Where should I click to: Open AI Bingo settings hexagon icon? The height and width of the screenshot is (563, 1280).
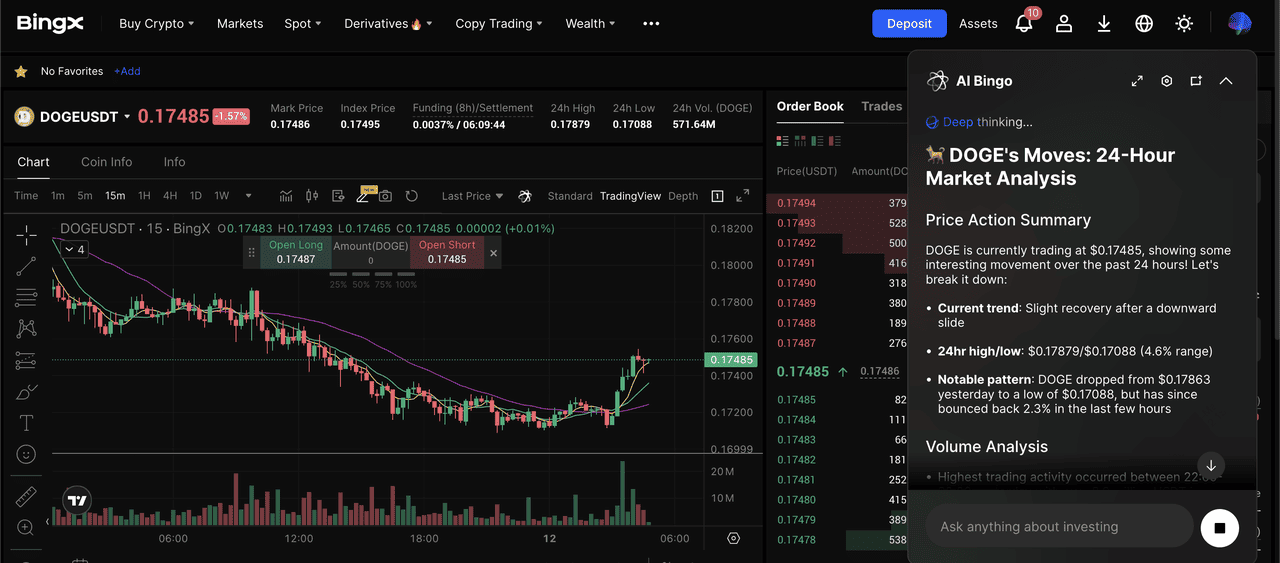tap(1166, 81)
